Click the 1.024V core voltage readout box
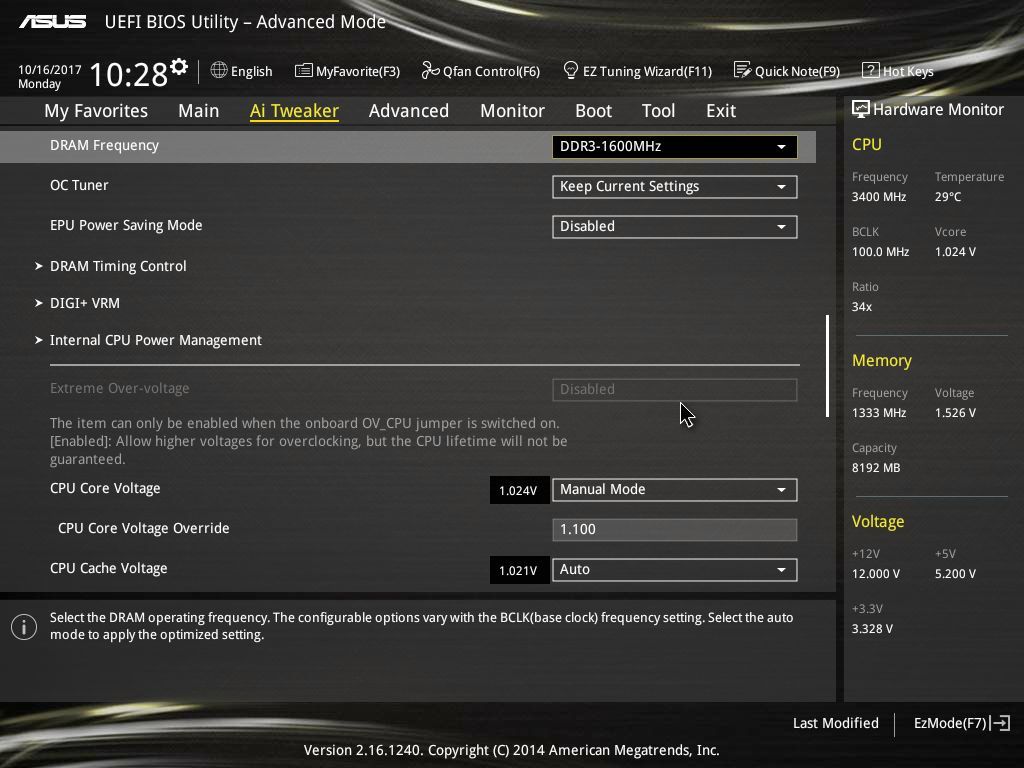 (x=519, y=490)
